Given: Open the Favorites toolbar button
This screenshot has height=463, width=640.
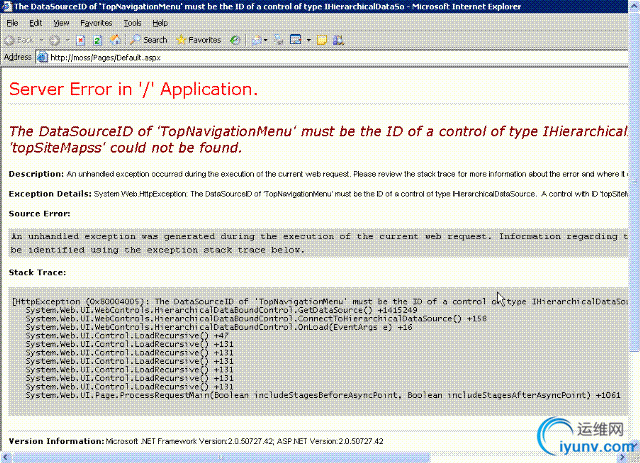Looking at the screenshot, I should (x=198, y=40).
